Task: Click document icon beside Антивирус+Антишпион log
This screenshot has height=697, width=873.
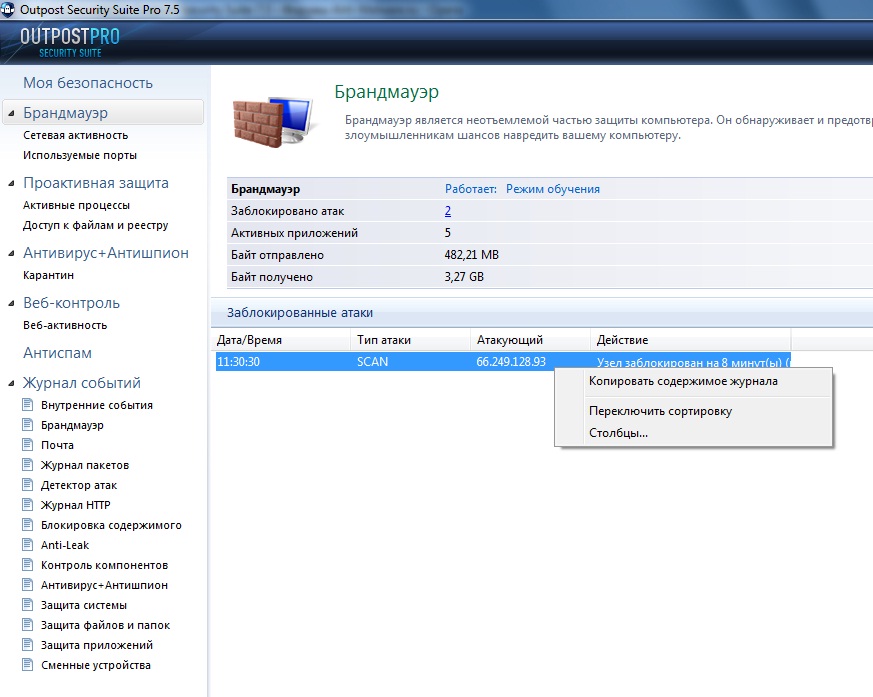Action: (27, 585)
